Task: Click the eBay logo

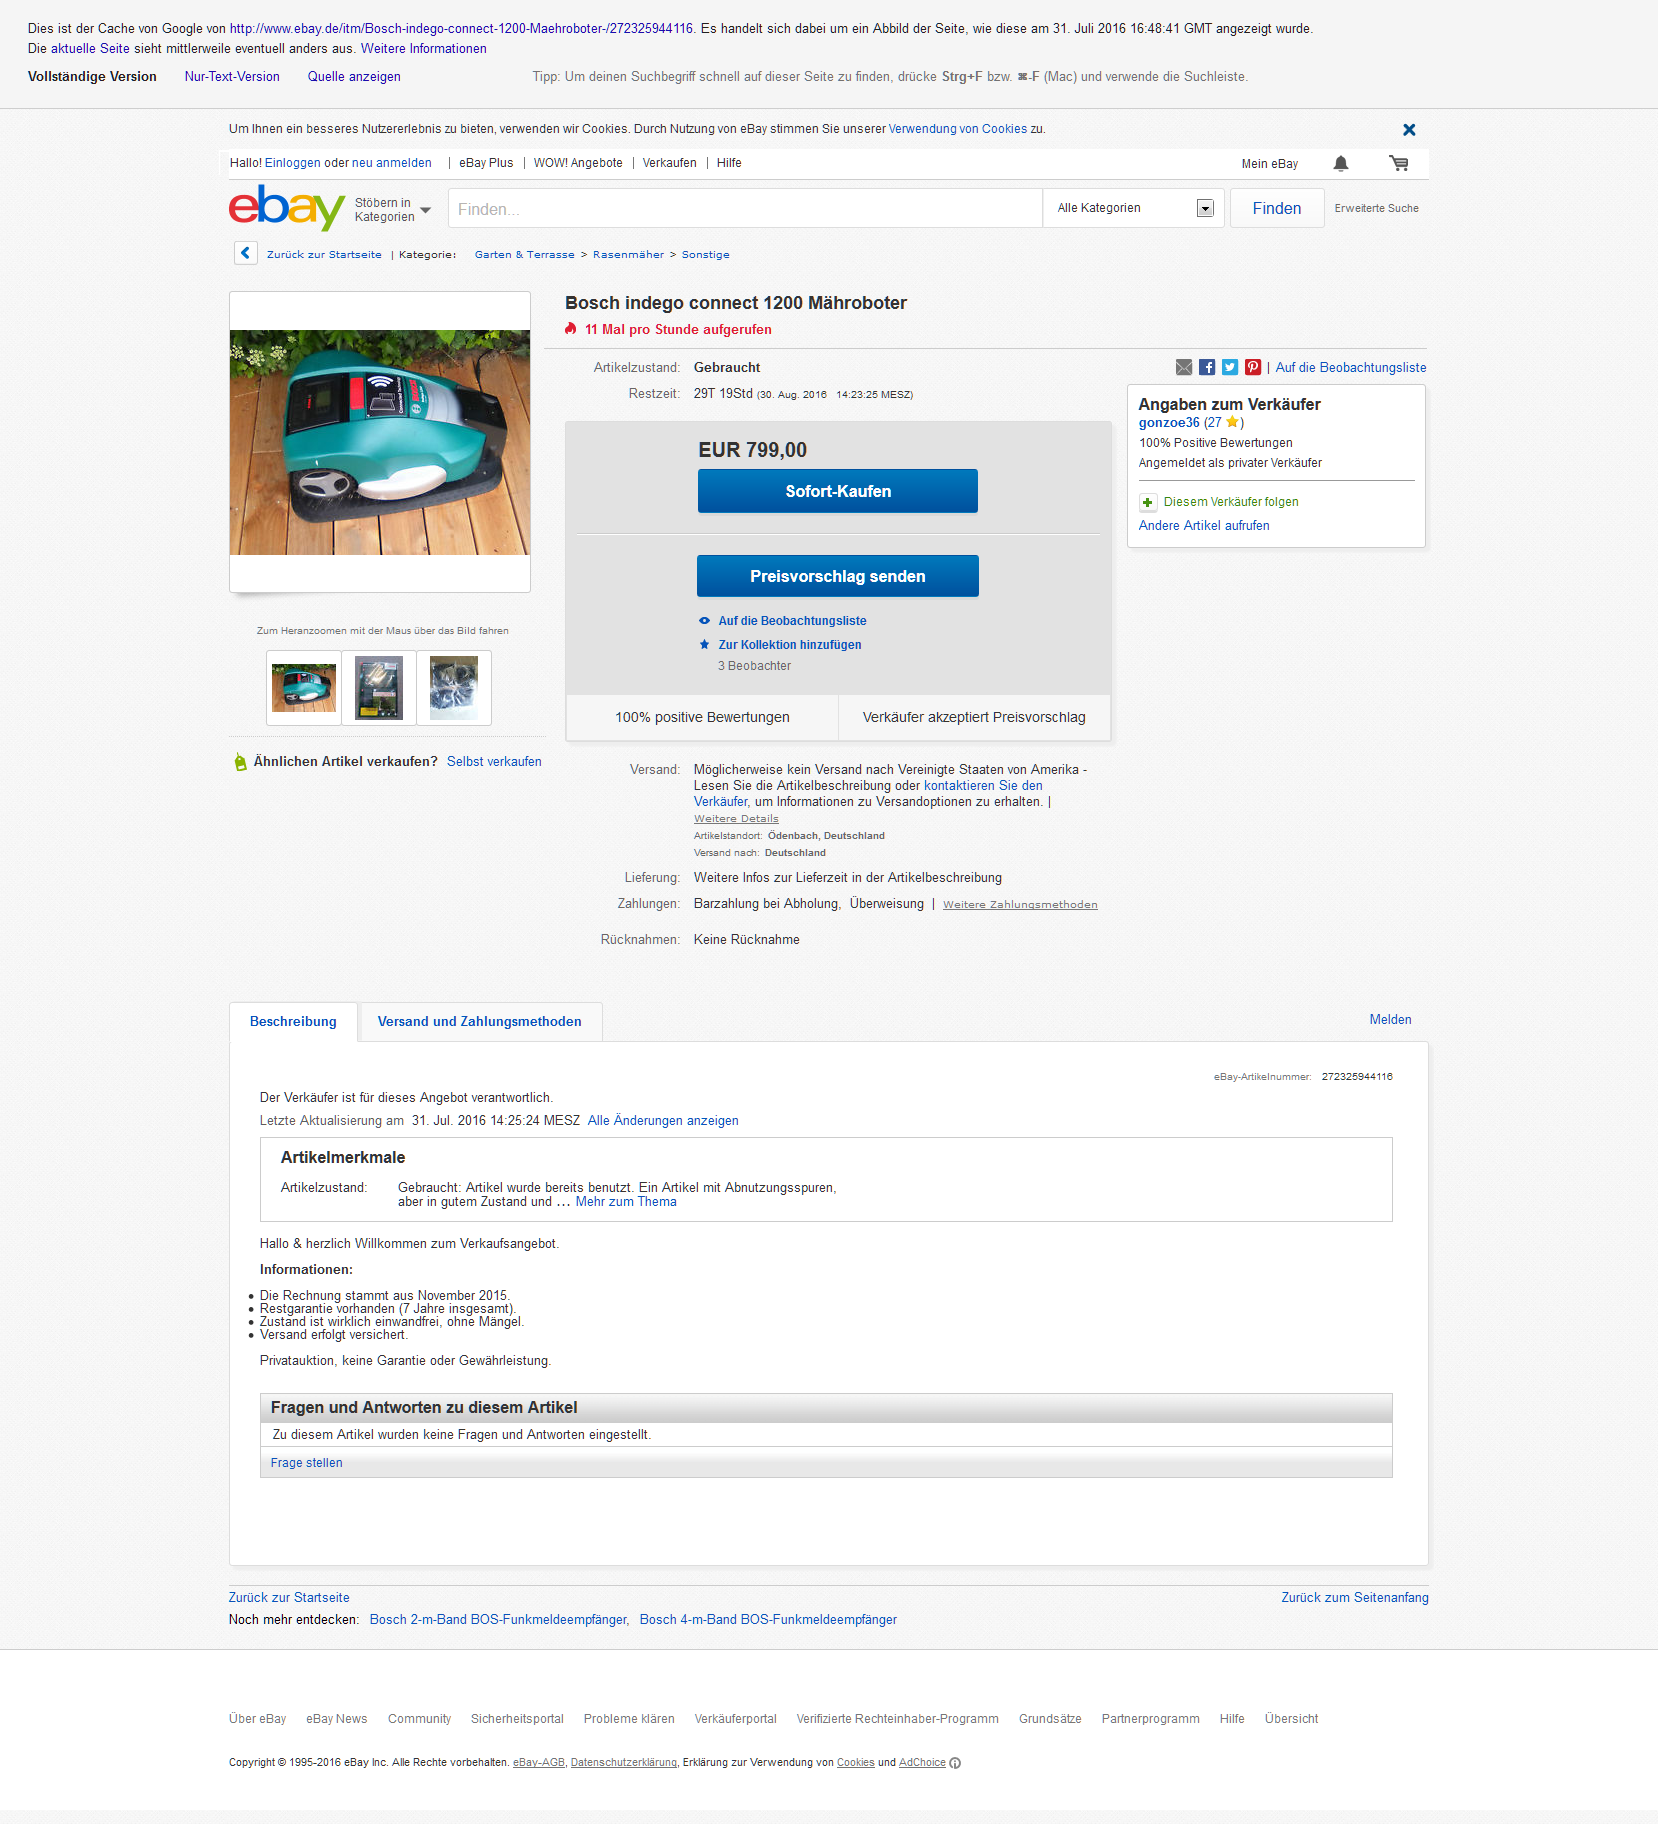Action: [x=286, y=207]
